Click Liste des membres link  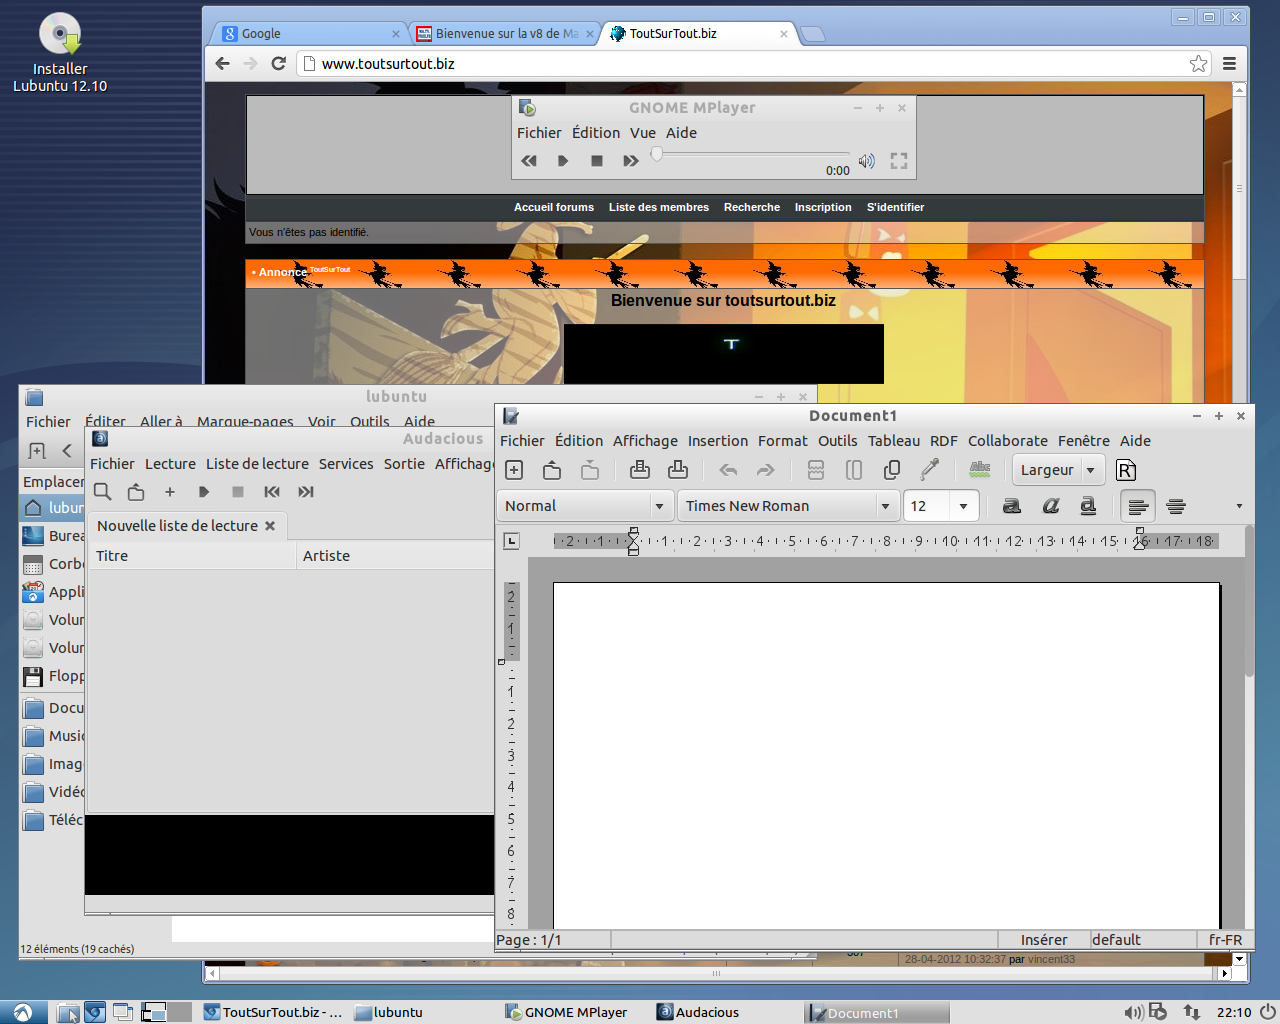coord(659,207)
